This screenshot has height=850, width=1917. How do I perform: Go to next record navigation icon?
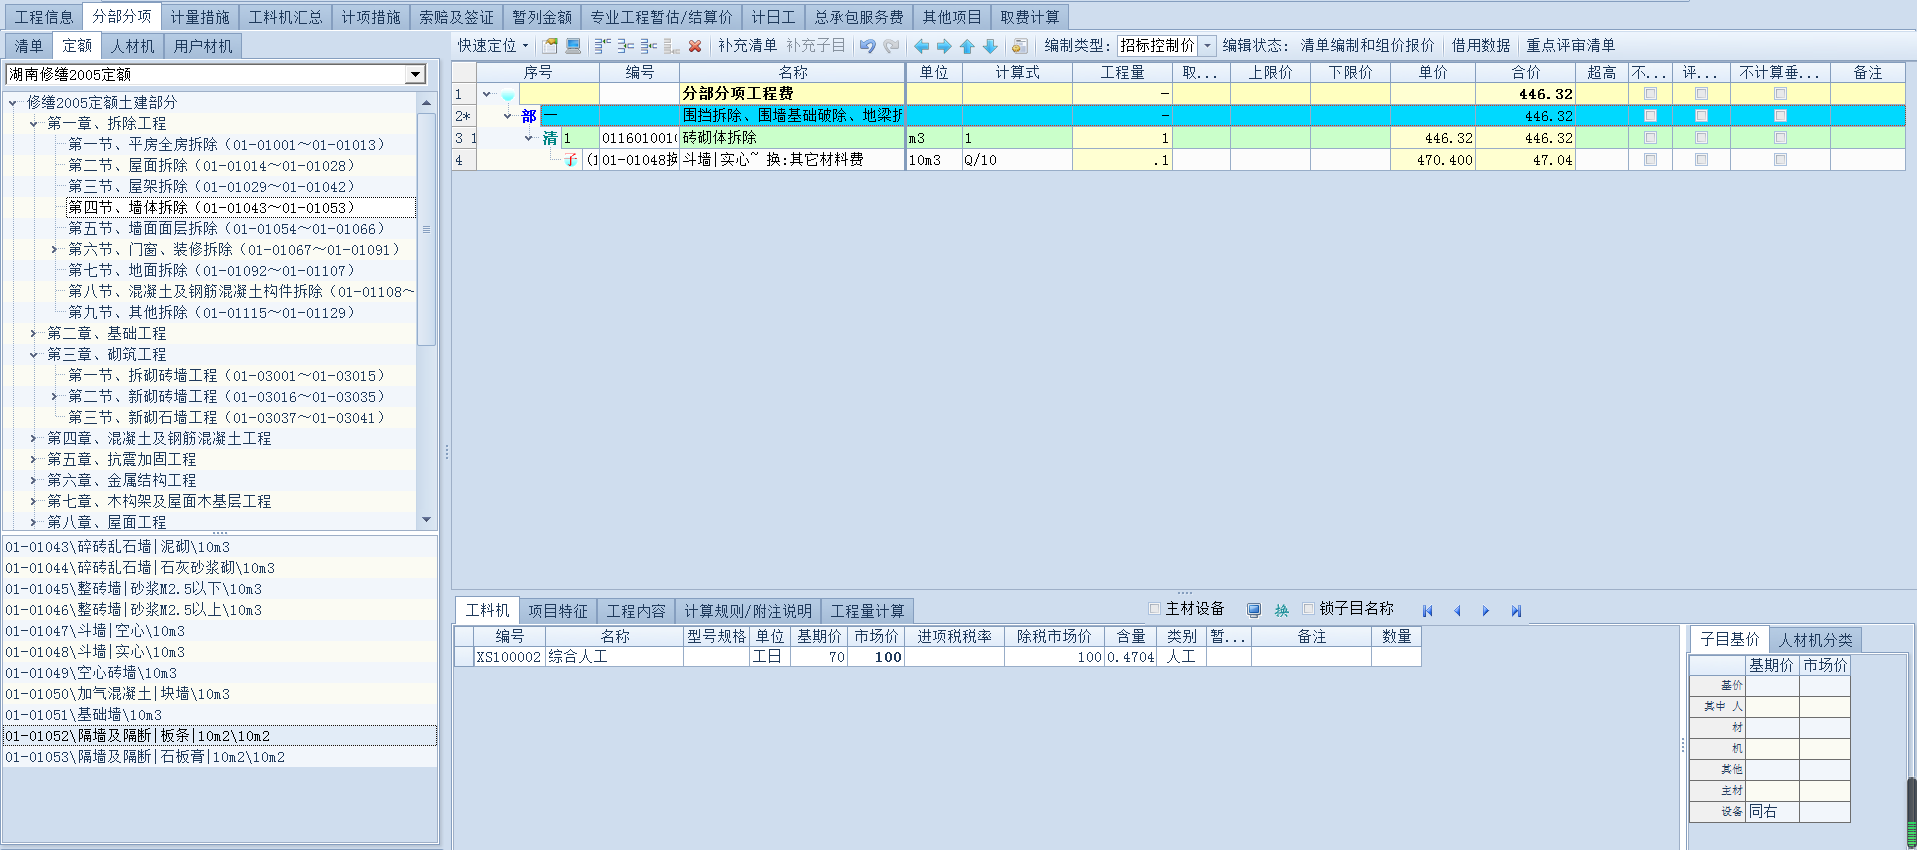[x=1486, y=611]
